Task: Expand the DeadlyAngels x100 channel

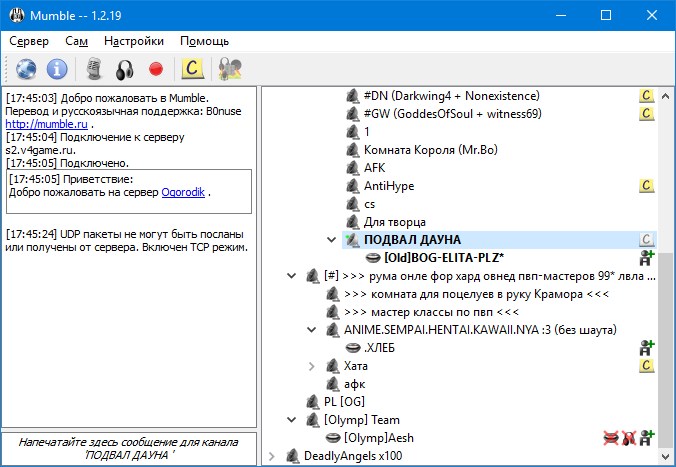Action: click(271, 456)
